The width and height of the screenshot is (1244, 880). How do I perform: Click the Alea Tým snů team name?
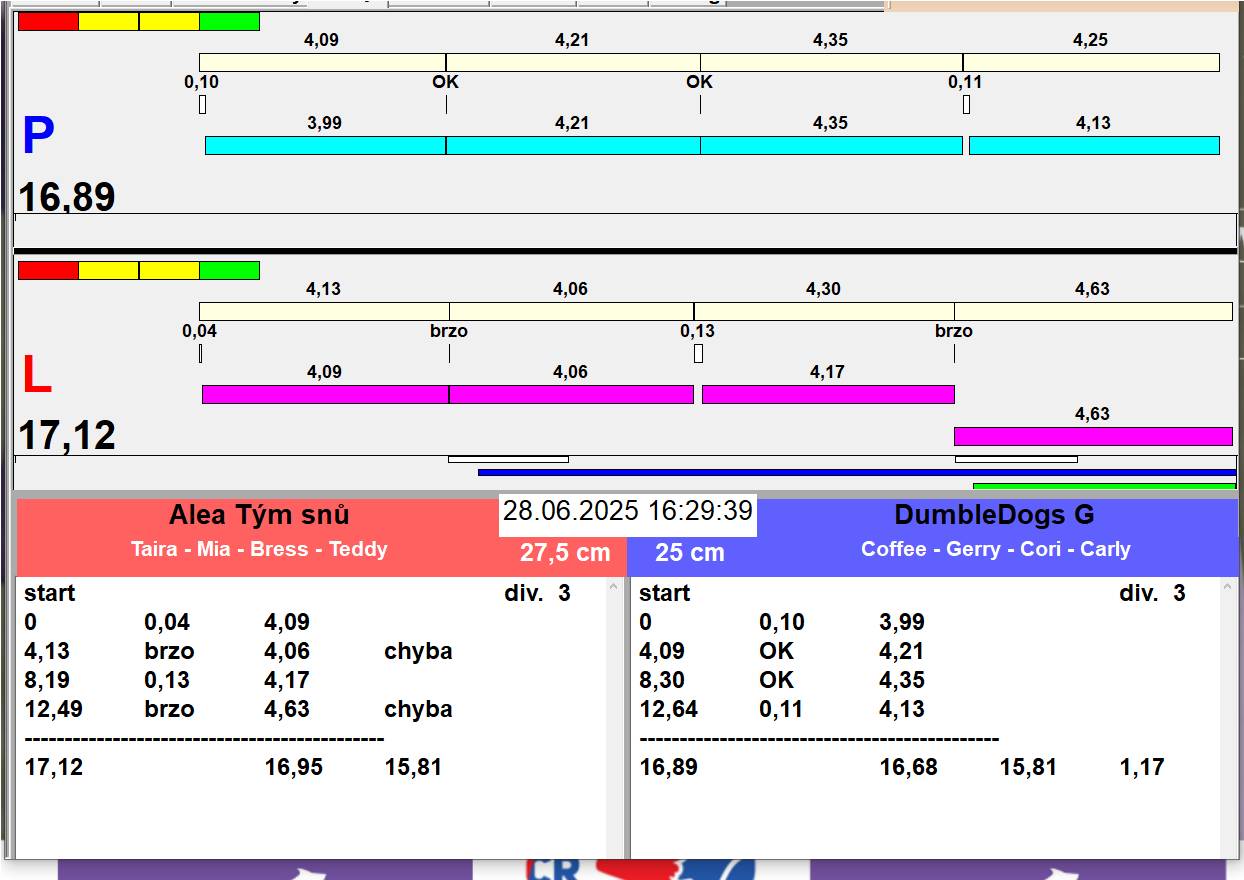pyautogui.click(x=259, y=515)
